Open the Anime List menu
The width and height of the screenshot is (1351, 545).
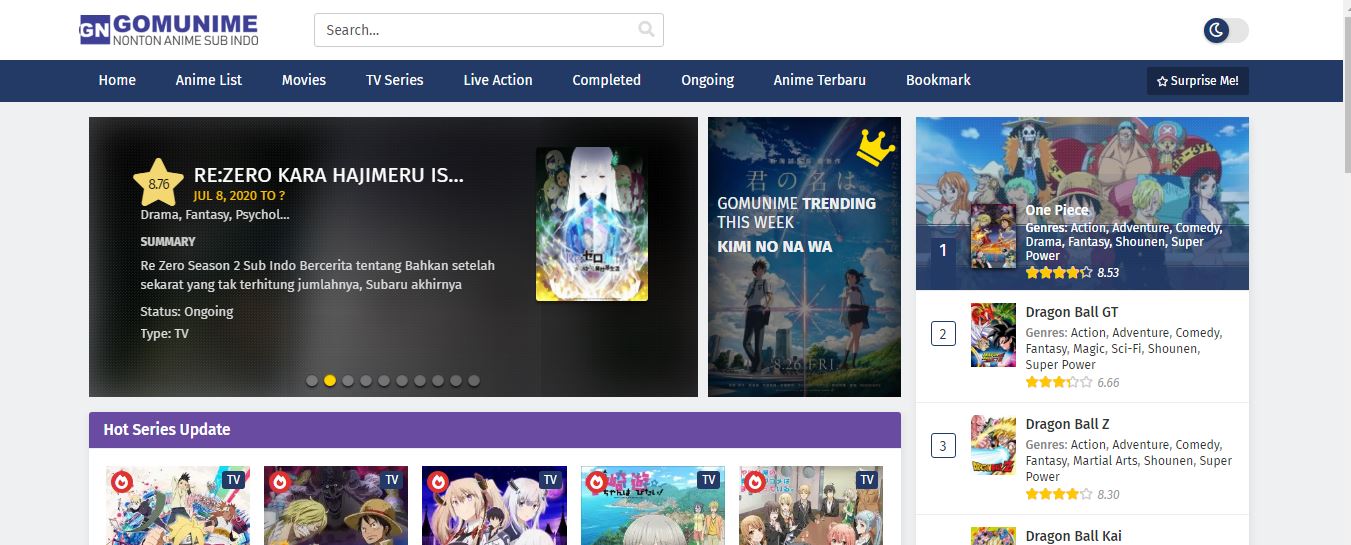(x=209, y=80)
